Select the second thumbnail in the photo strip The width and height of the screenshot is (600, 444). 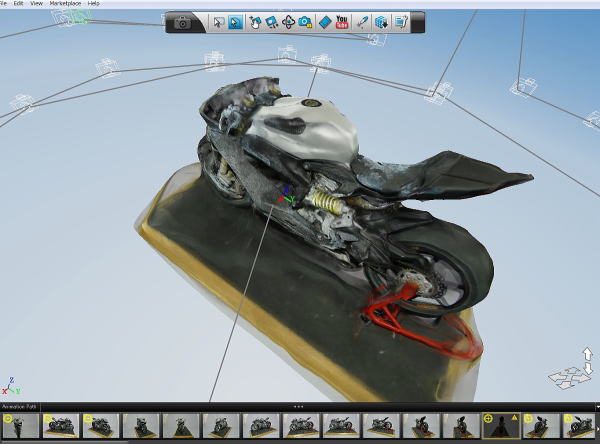[61, 425]
